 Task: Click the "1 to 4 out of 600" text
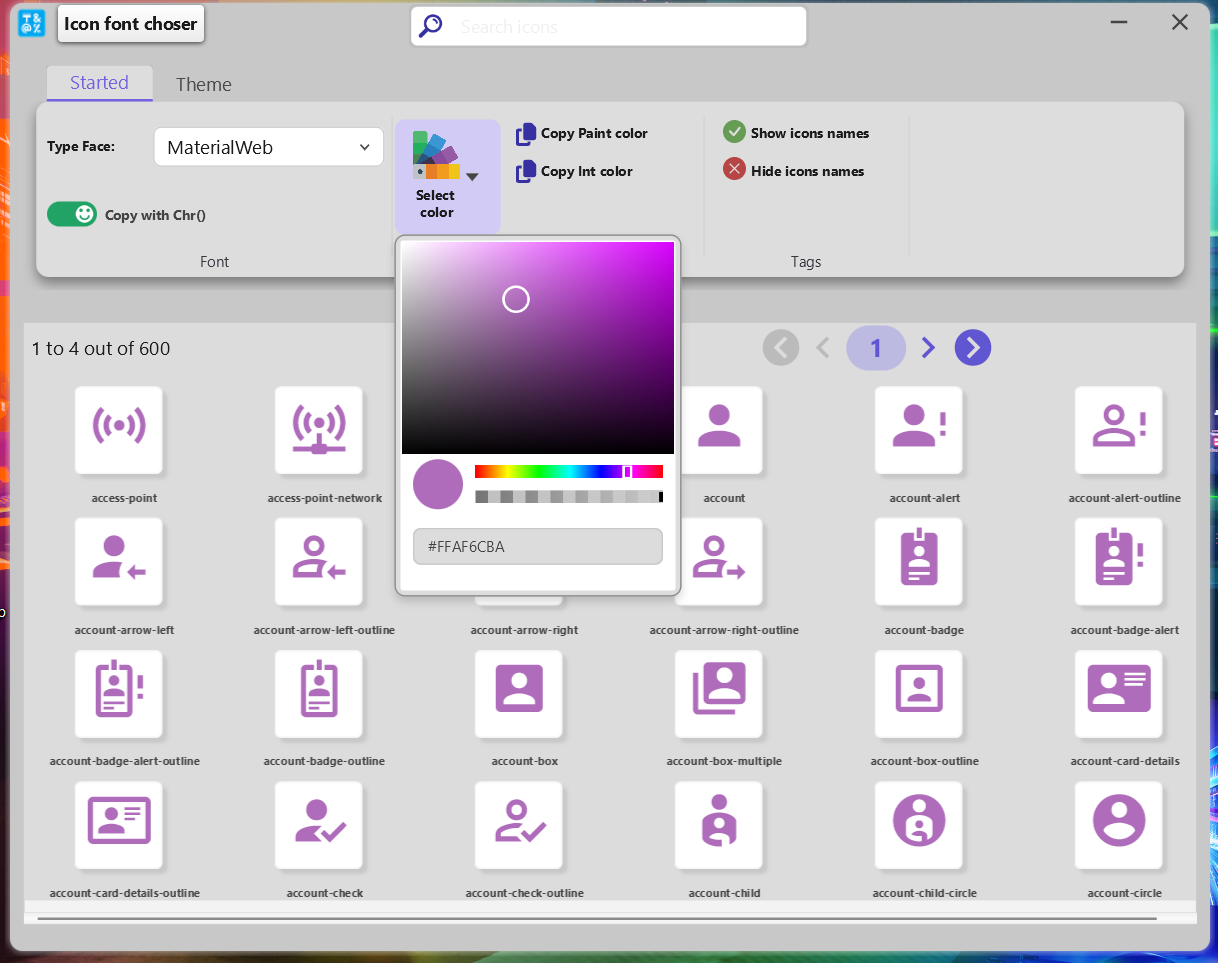[101, 349]
